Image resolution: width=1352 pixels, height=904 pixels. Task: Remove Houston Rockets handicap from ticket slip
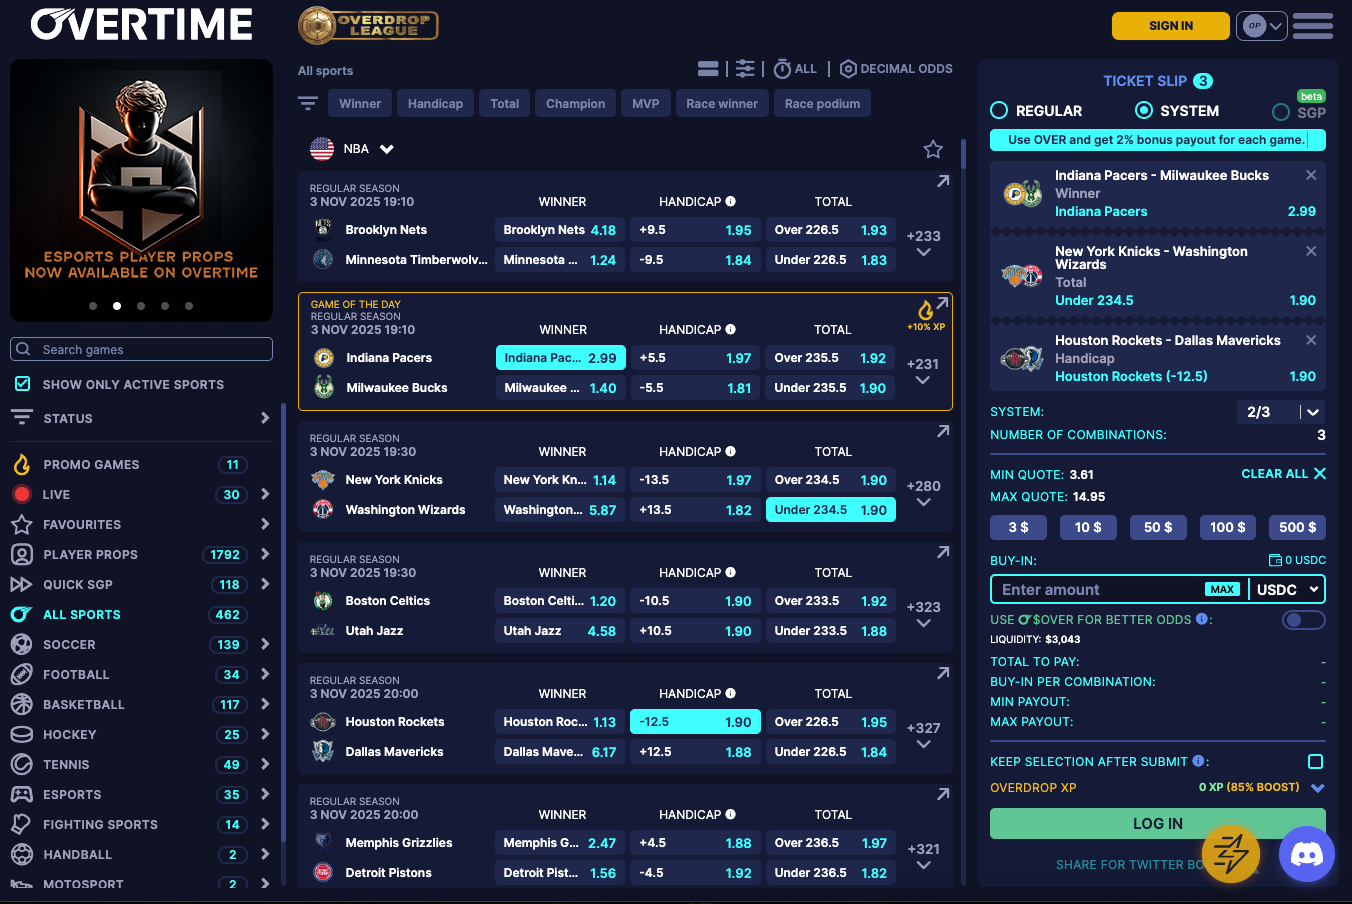click(x=1311, y=340)
